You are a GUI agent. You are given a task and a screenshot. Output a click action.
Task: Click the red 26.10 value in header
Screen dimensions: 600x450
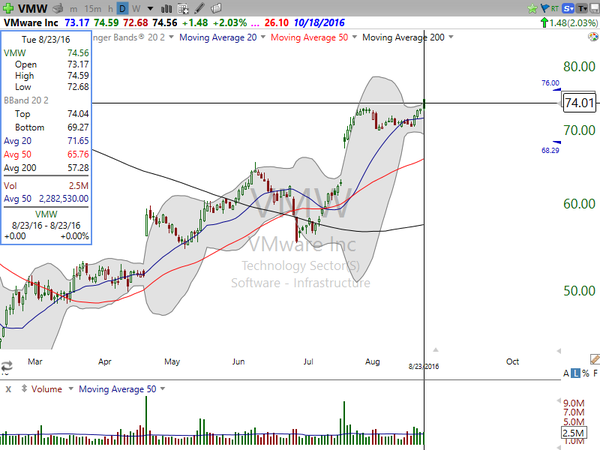276,23
